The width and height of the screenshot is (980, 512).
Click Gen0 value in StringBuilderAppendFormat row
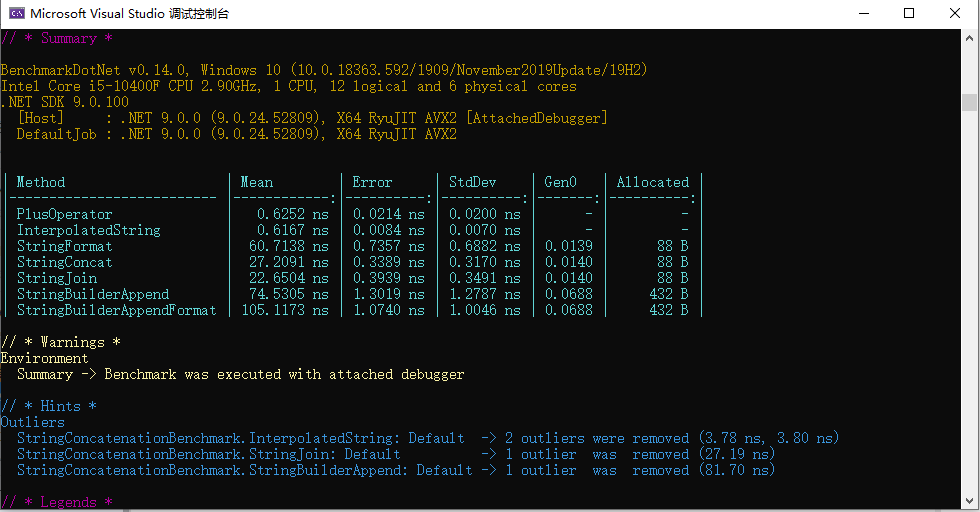pos(569,310)
